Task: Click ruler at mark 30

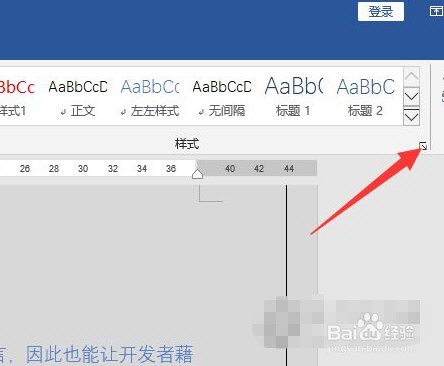Action: tap(83, 169)
